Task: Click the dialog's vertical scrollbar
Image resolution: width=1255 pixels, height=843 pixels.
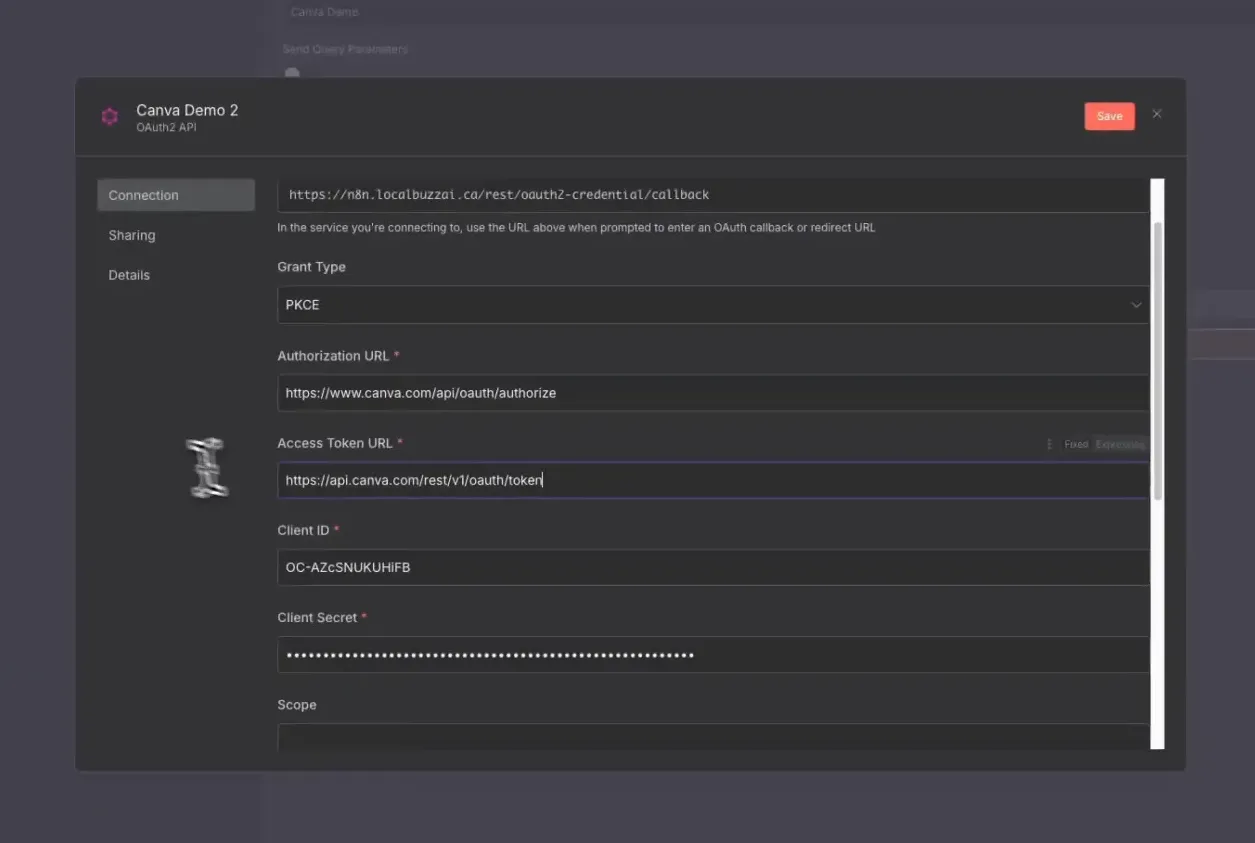Action: 1158,360
